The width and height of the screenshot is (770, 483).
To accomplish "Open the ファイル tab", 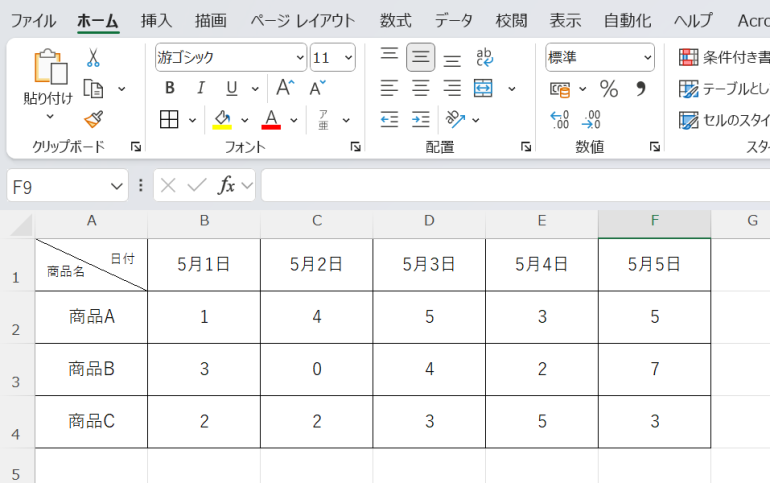I will click(33, 21).
